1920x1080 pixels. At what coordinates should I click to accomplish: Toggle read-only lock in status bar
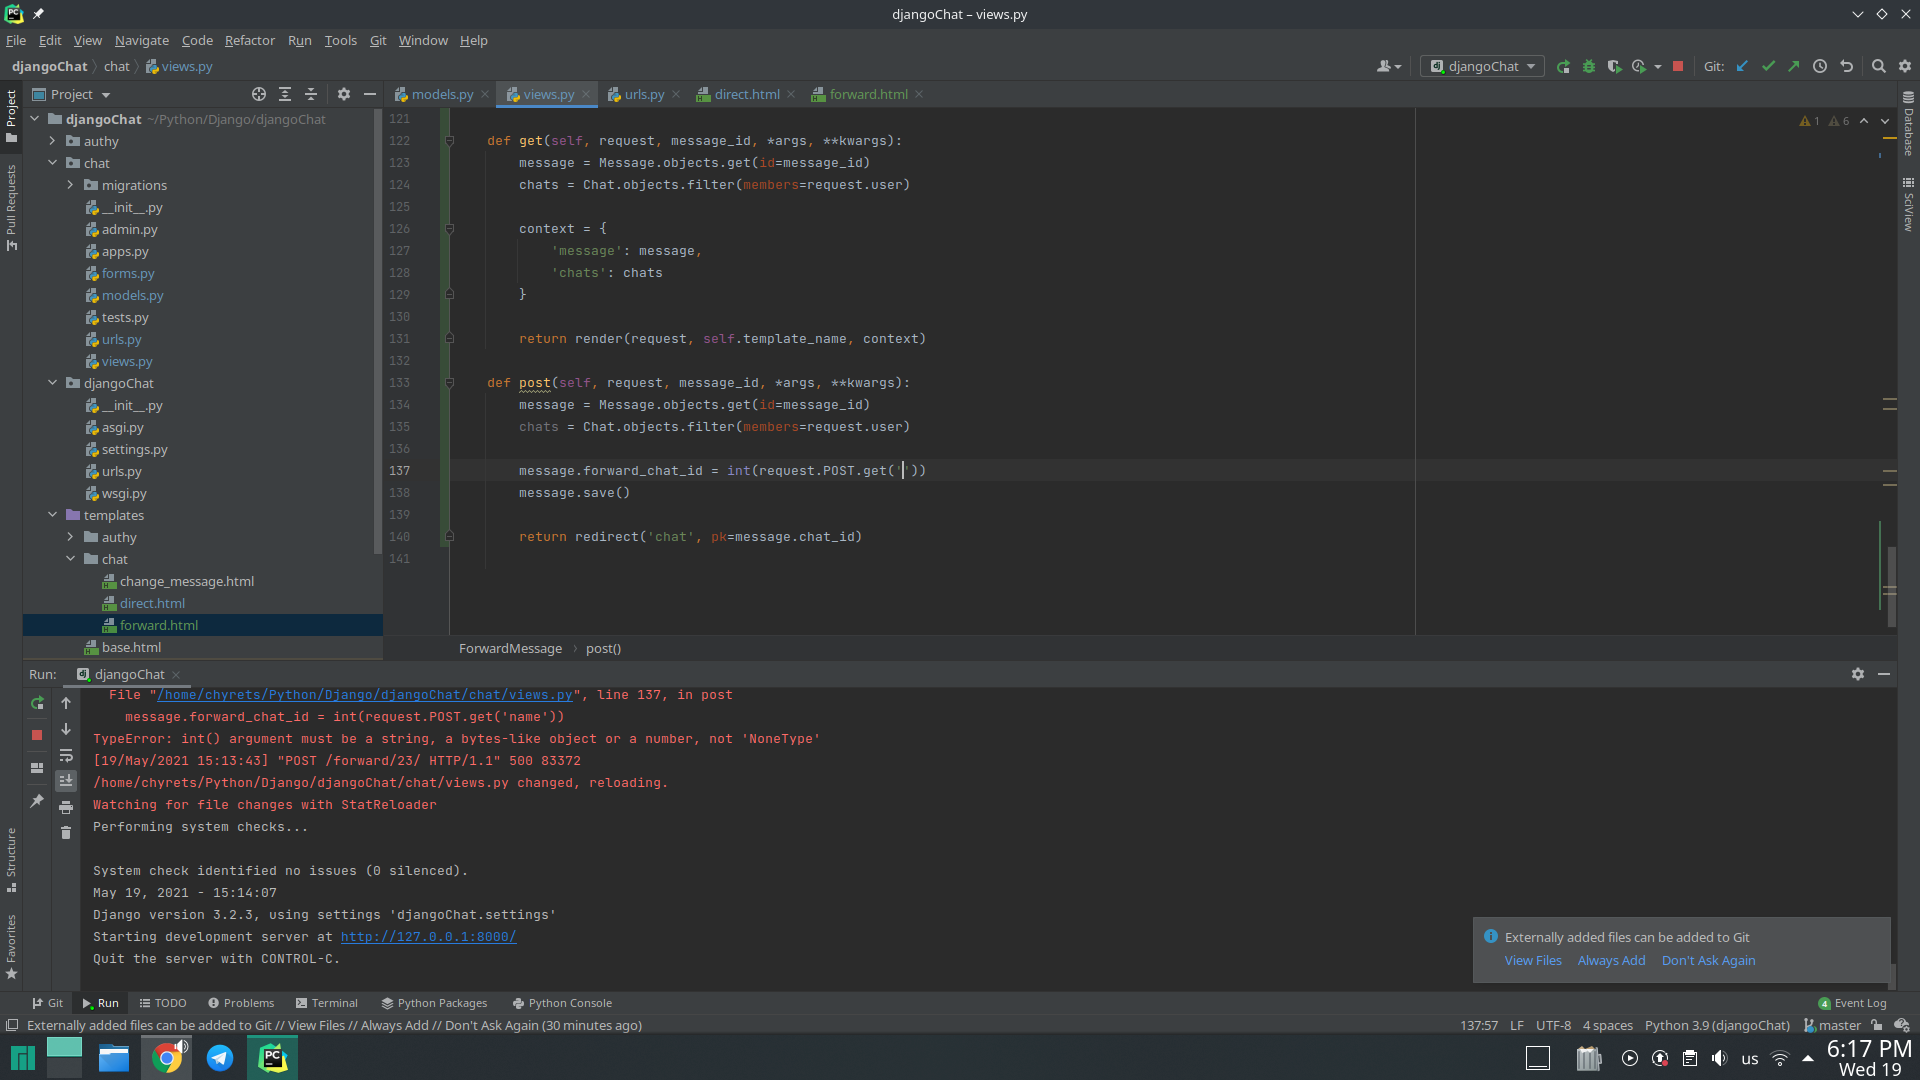click(x=1877, y=1026)
